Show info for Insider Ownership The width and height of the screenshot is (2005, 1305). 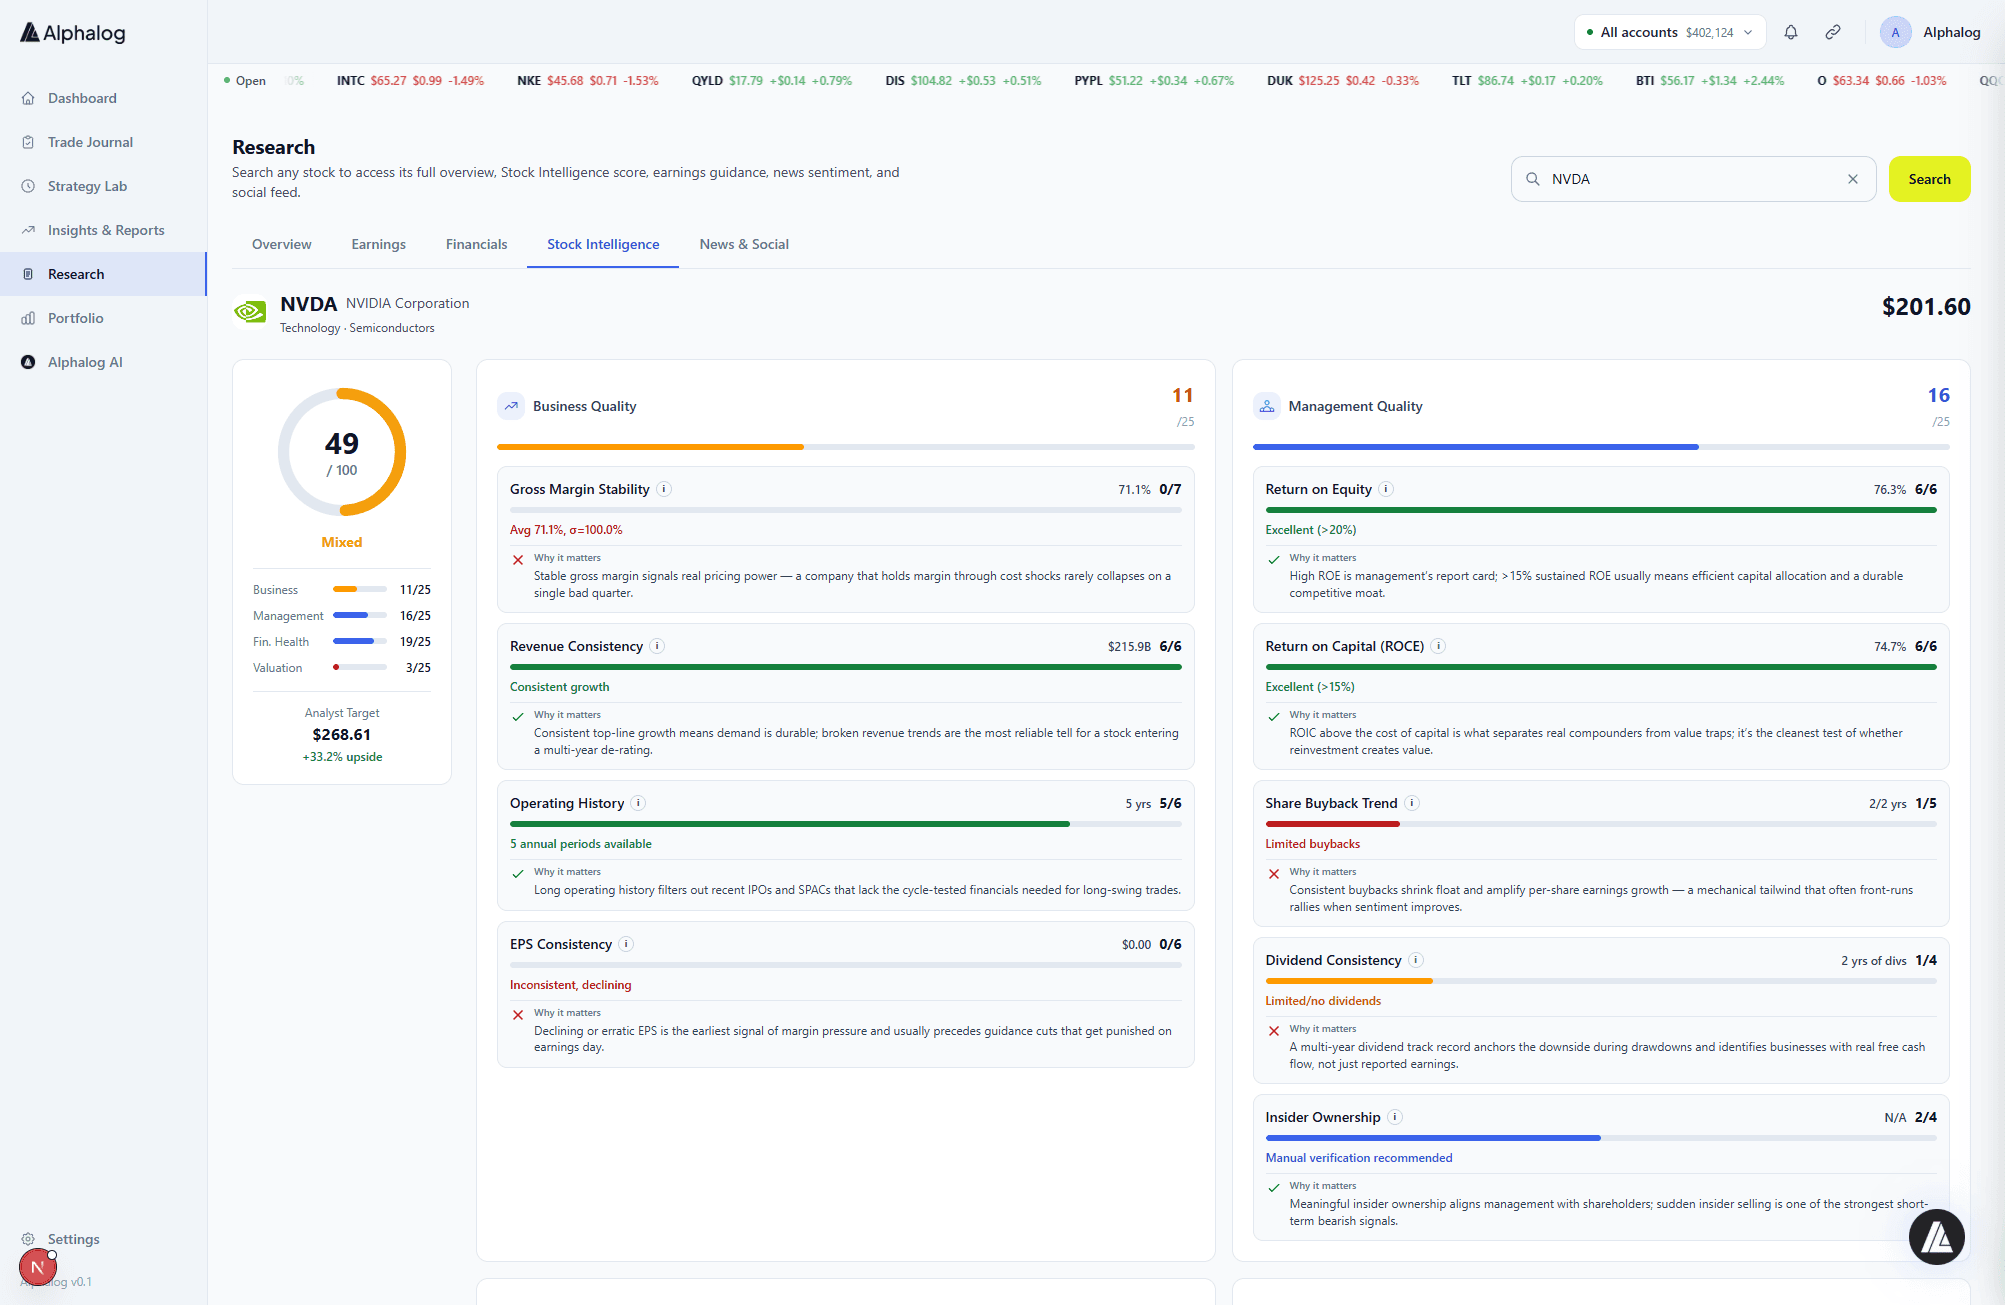click(x=1395, y=1117)
